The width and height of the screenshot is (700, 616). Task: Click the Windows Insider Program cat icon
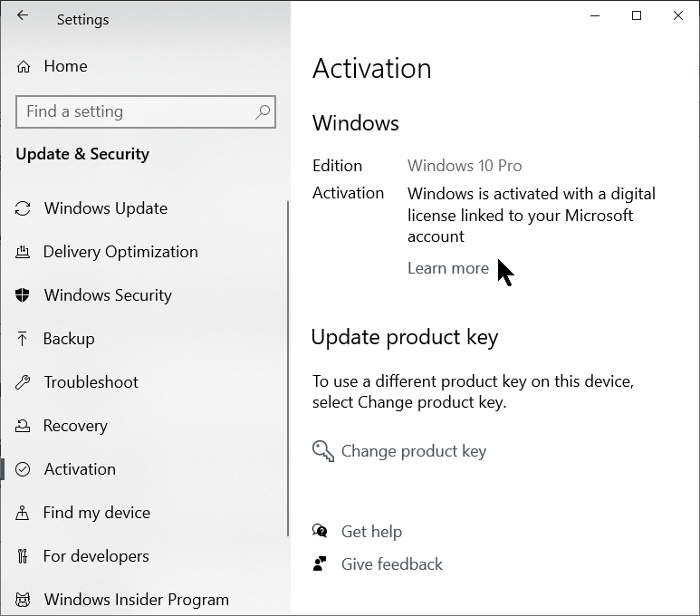coord(23,599)
